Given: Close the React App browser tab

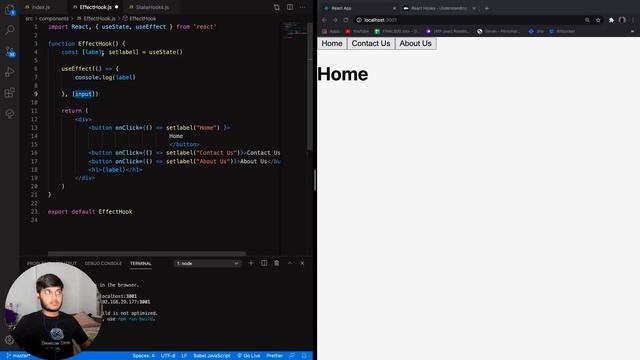Looking at the screenshot, I should pos(394,8).
